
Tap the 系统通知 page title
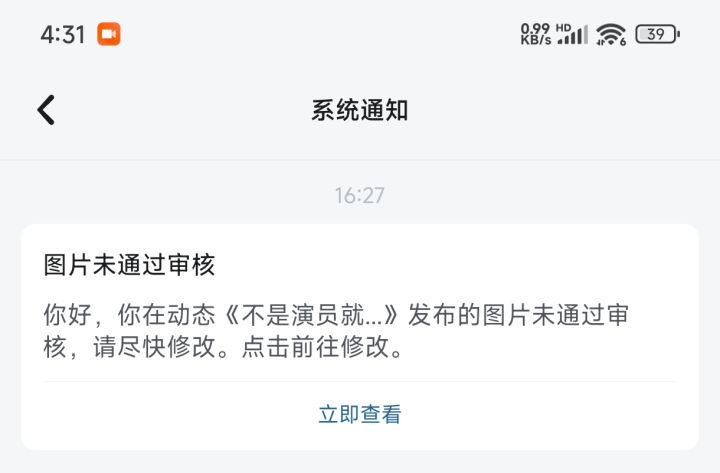click(360, 110)
